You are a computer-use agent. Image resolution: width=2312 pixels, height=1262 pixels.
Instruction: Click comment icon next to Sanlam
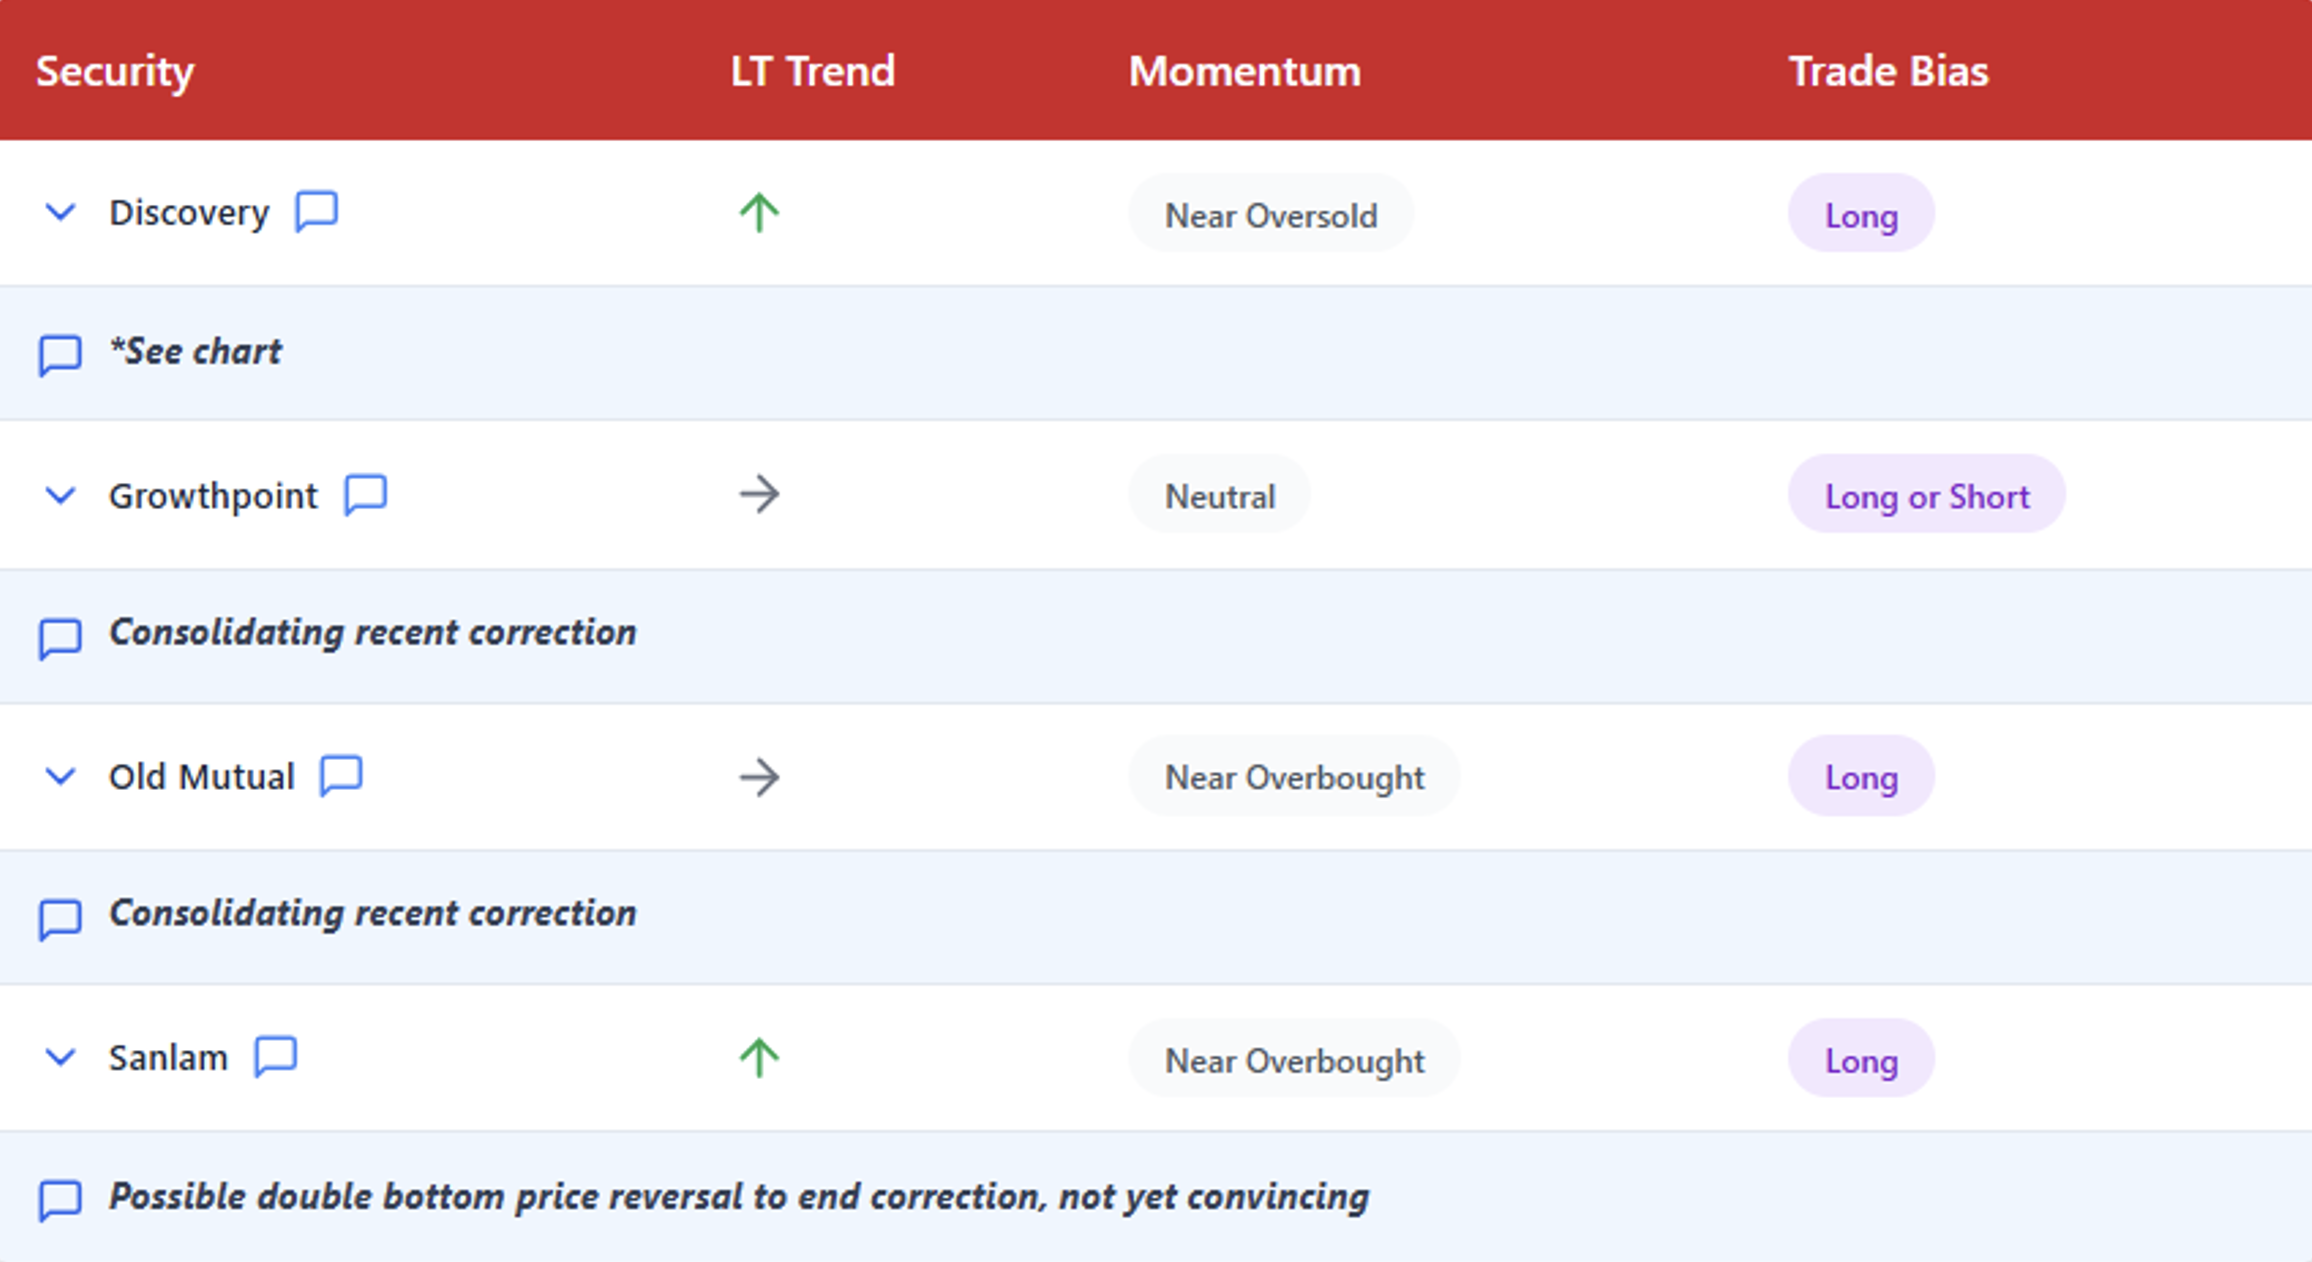click(276, 1056)
